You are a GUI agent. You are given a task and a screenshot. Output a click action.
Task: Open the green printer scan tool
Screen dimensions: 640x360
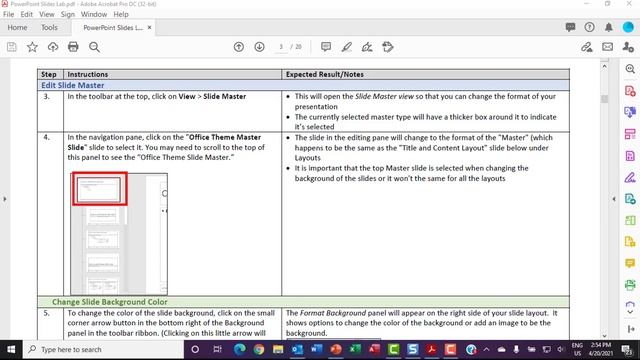tap(630, 285)
